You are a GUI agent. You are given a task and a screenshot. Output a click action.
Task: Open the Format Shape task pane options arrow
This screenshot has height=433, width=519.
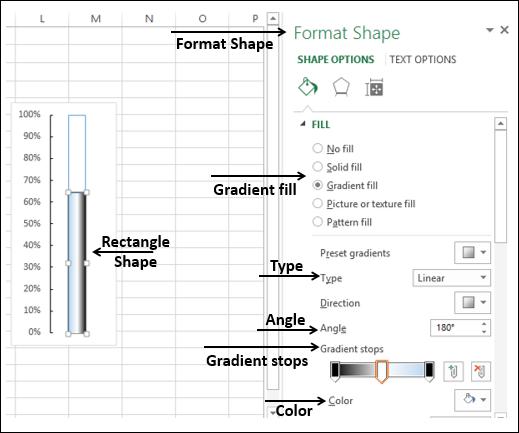[490, 30]
